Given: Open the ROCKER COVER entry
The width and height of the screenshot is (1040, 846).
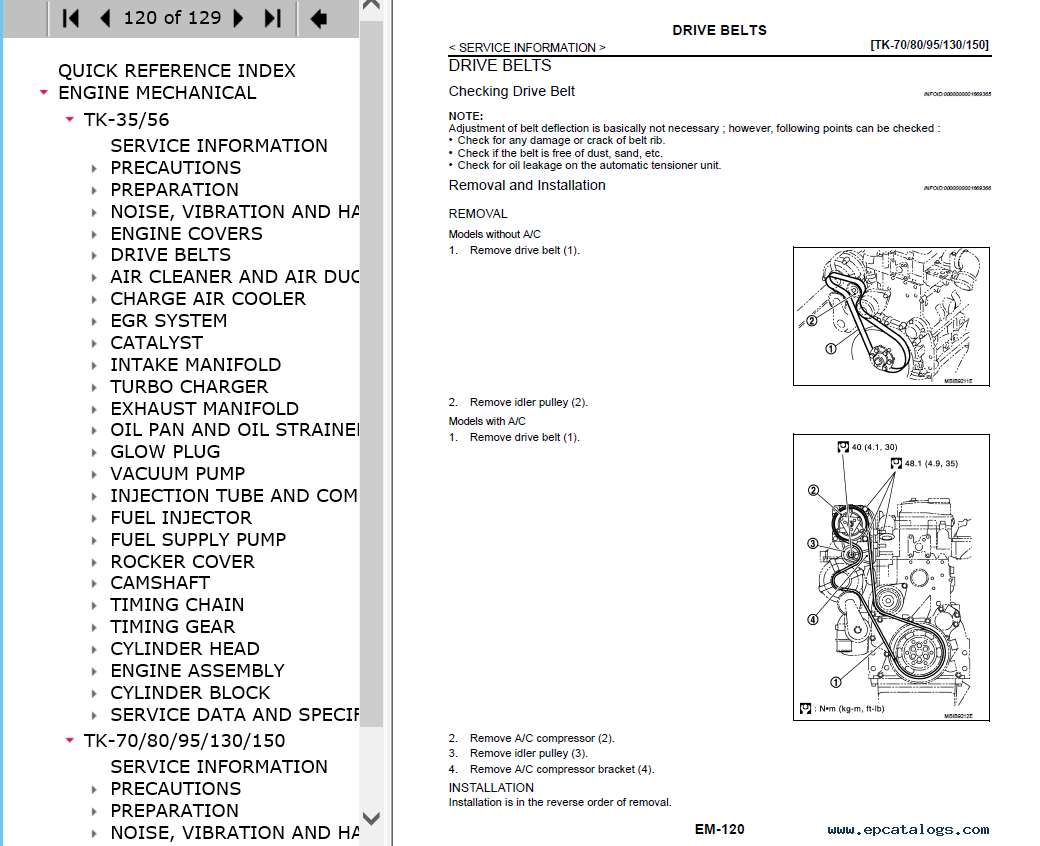Looking at the screenshot, I should 182,562.
